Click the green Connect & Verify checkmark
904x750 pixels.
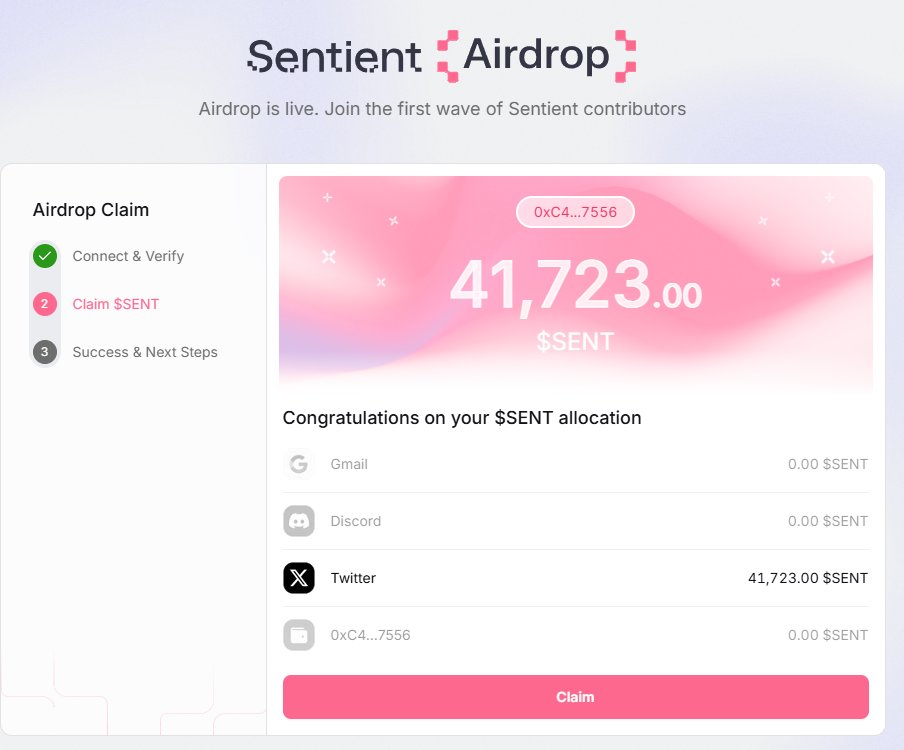click(44, 256)
